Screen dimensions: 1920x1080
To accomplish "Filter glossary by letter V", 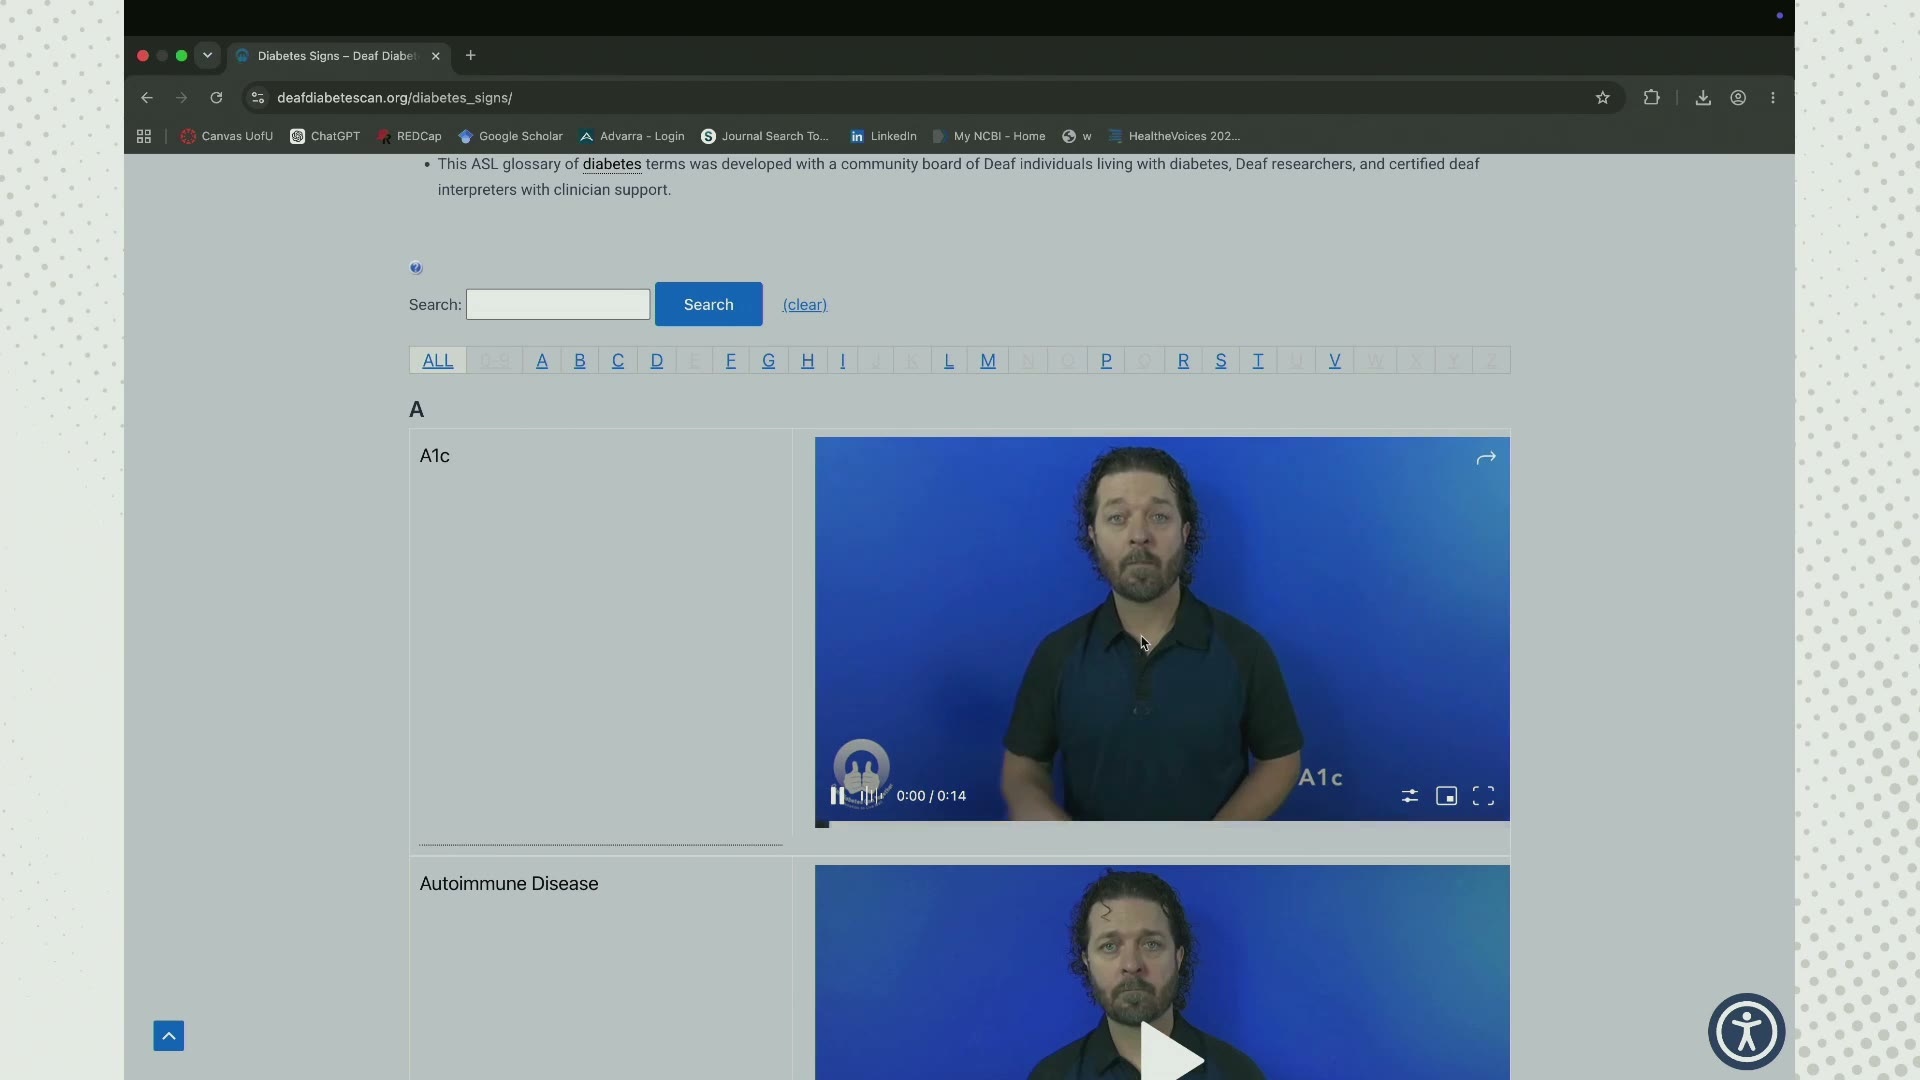I will [x=1335, y=361].
